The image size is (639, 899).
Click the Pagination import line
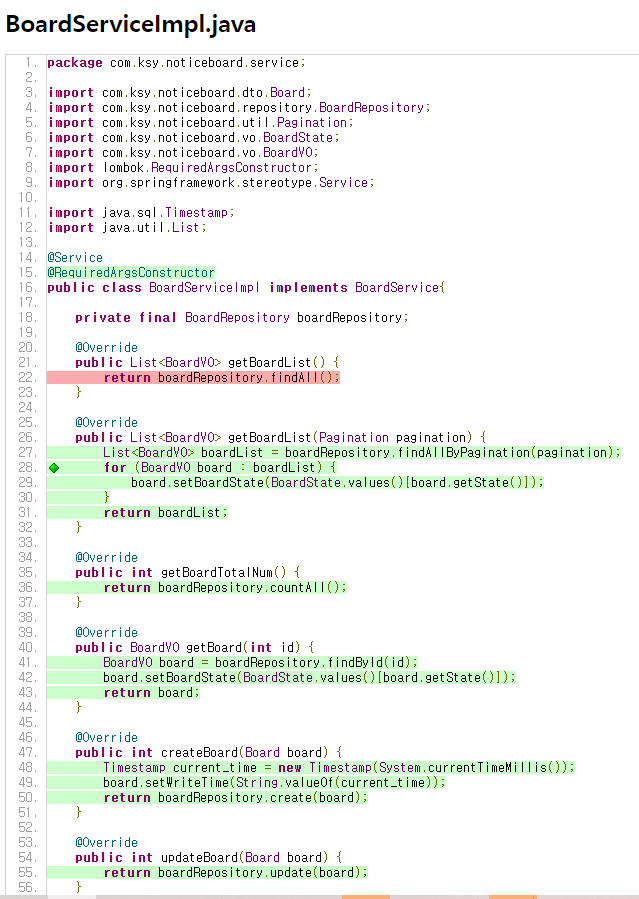coord(201,122)
